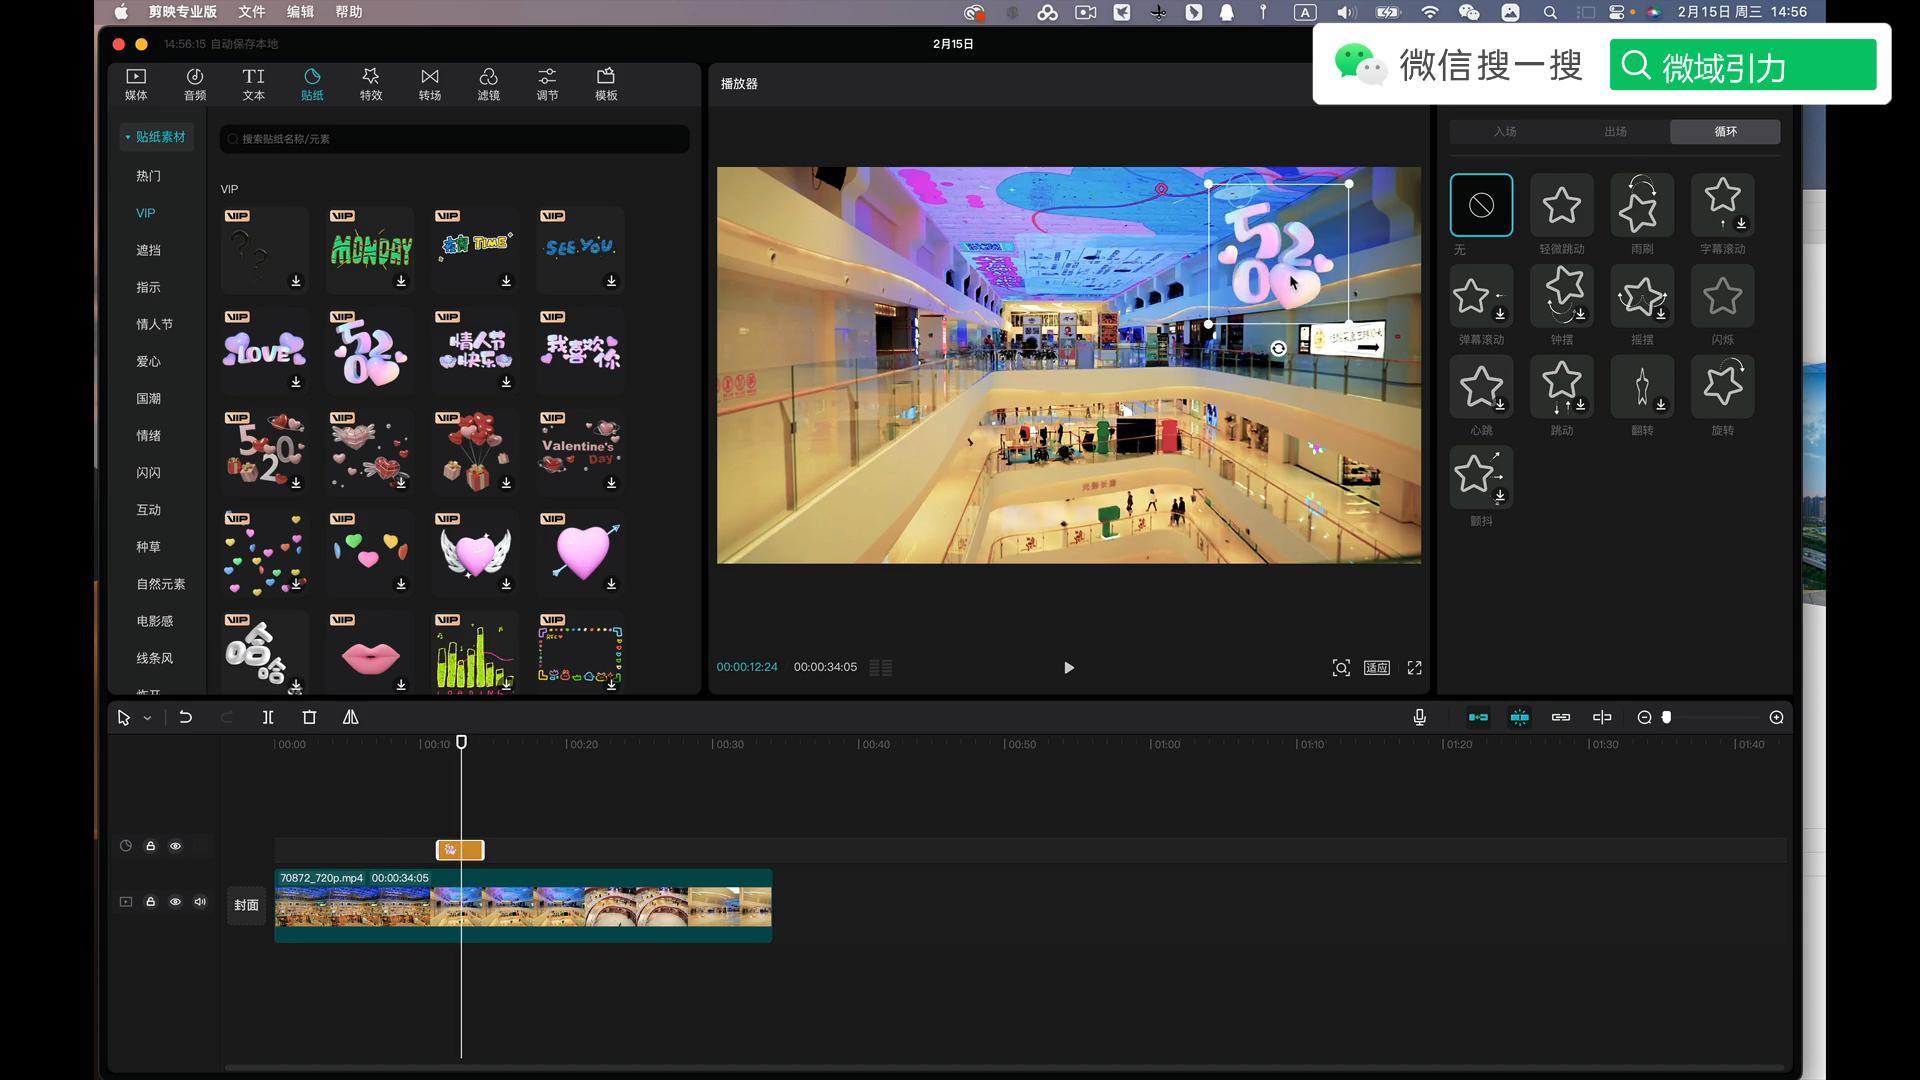Screen dimensions: 1920x1080
Task: Toggle main track magnet snapping
Action: (x=1478, y=717)
